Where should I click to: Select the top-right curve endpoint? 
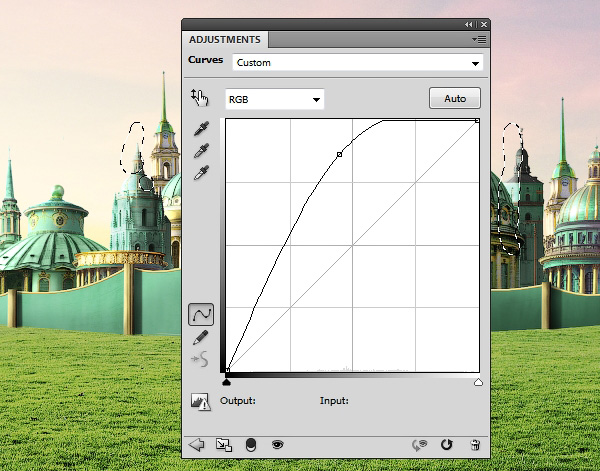tap(477, 121)
